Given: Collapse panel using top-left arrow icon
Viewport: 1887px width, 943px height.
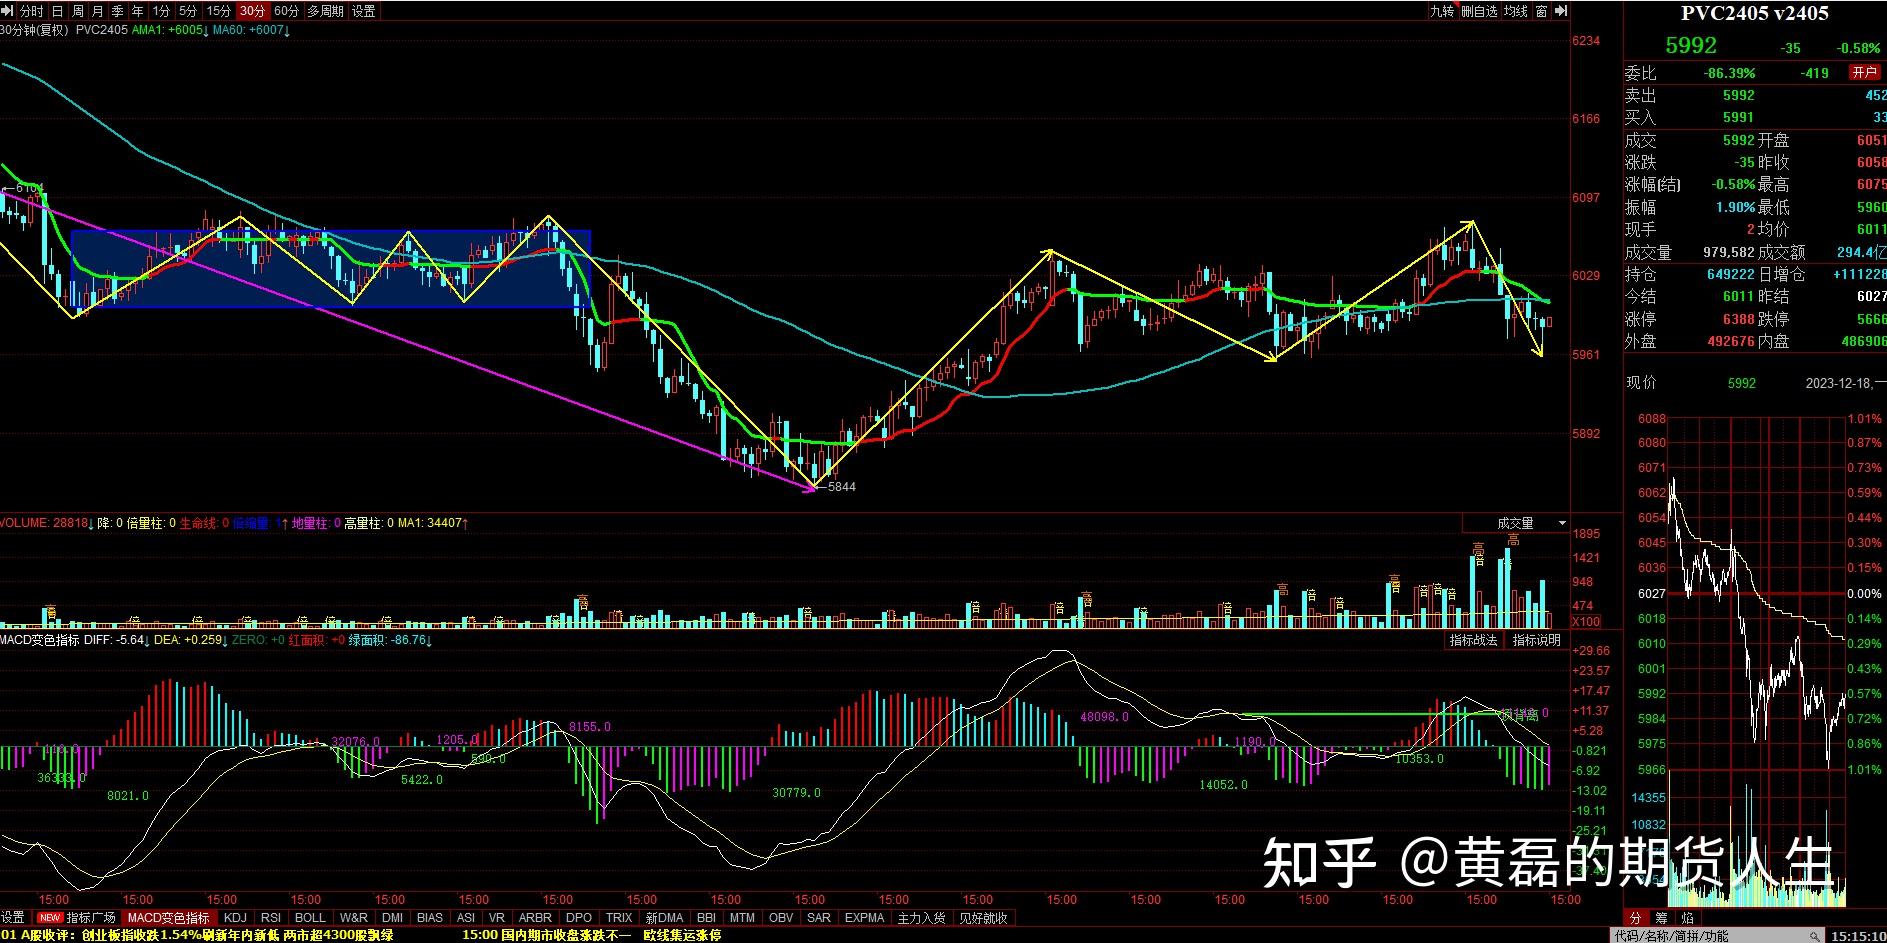Looking at the screenshot, I should (x=8, y=11).
